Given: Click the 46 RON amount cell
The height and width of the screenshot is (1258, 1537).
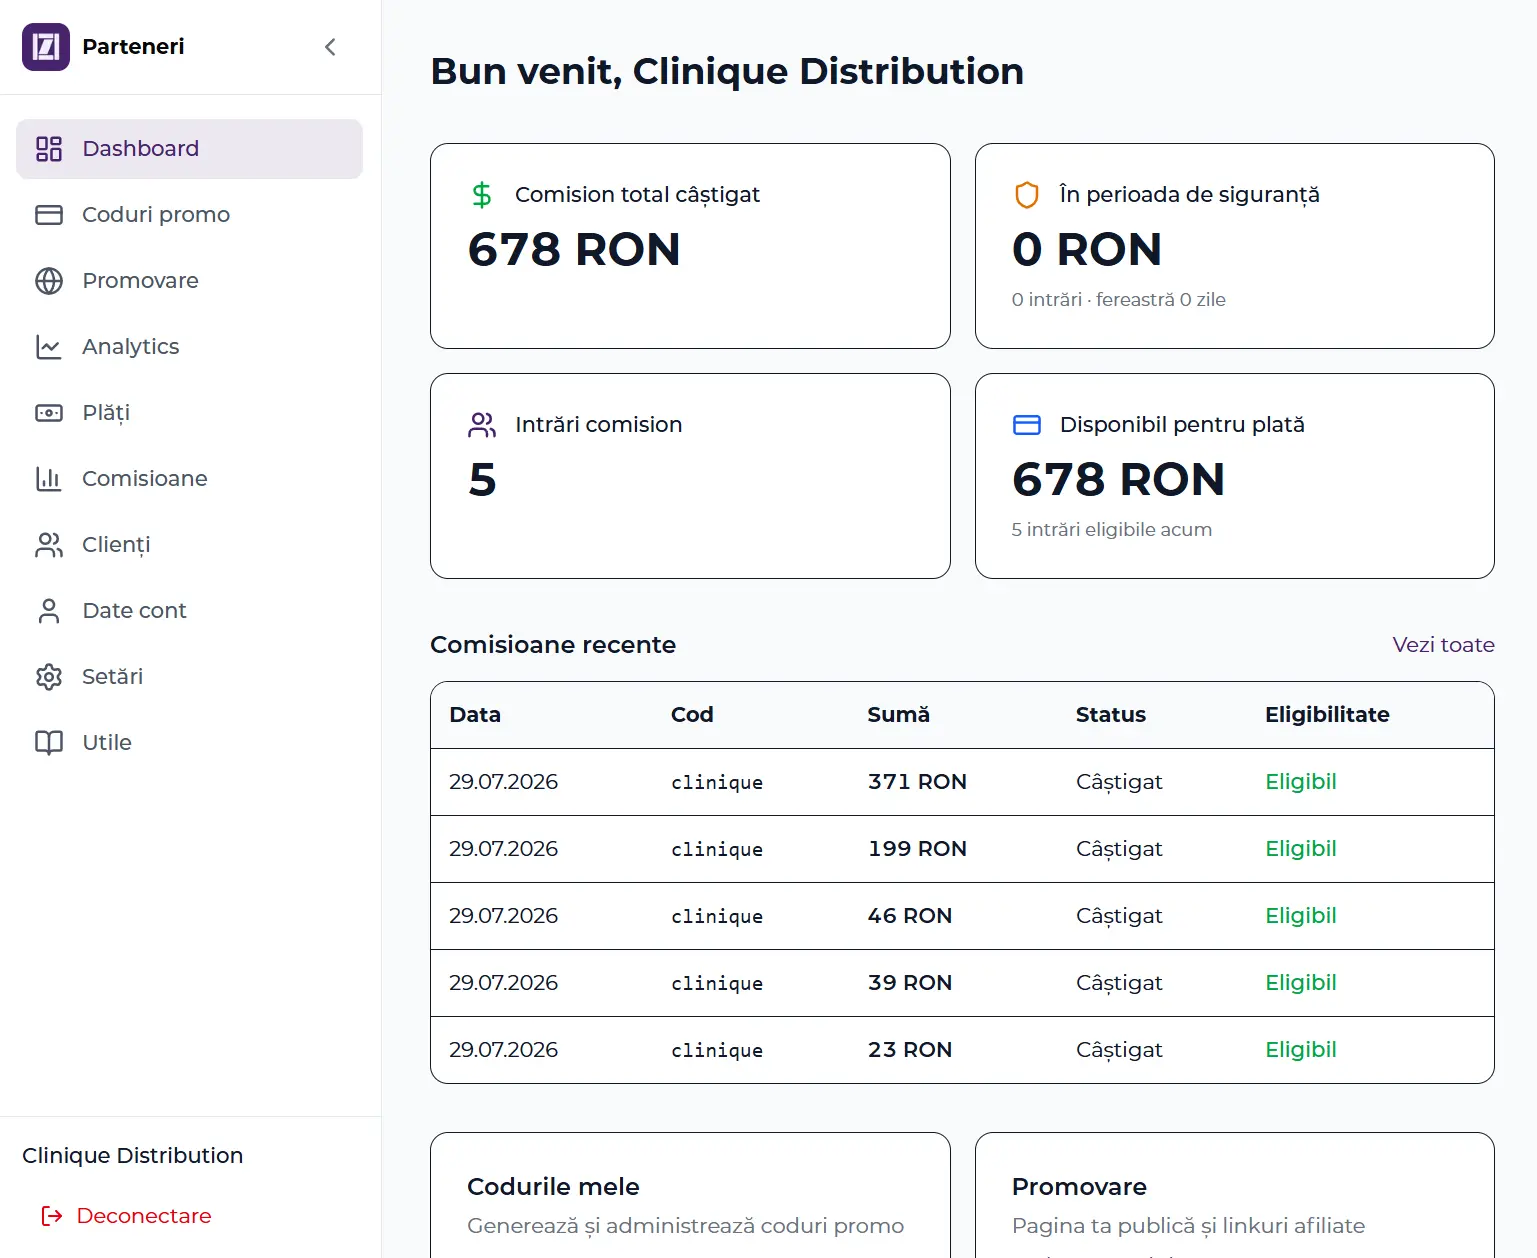Looking at the screenshot, I should pyautogui.click(x=910, y=916).
